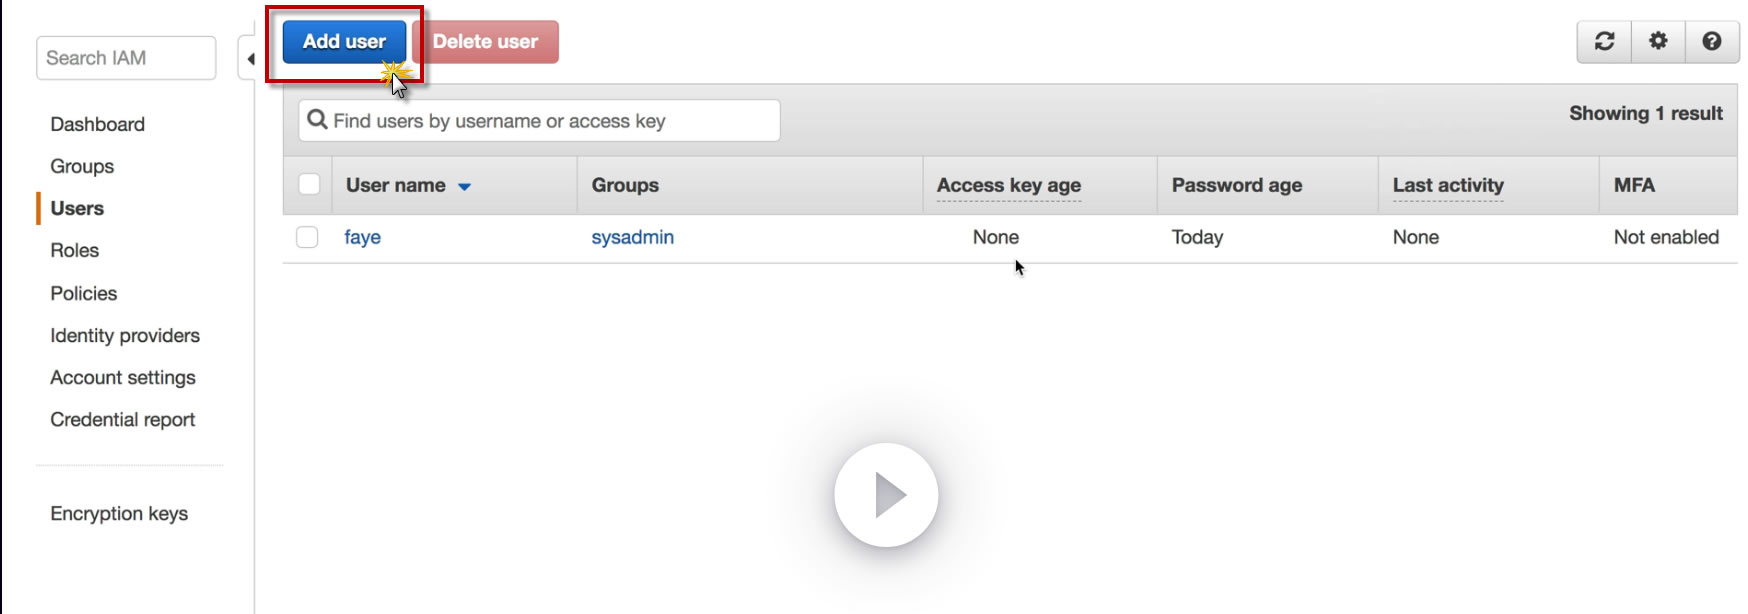Toggle the select-all users checkbox

coord(309,184)
